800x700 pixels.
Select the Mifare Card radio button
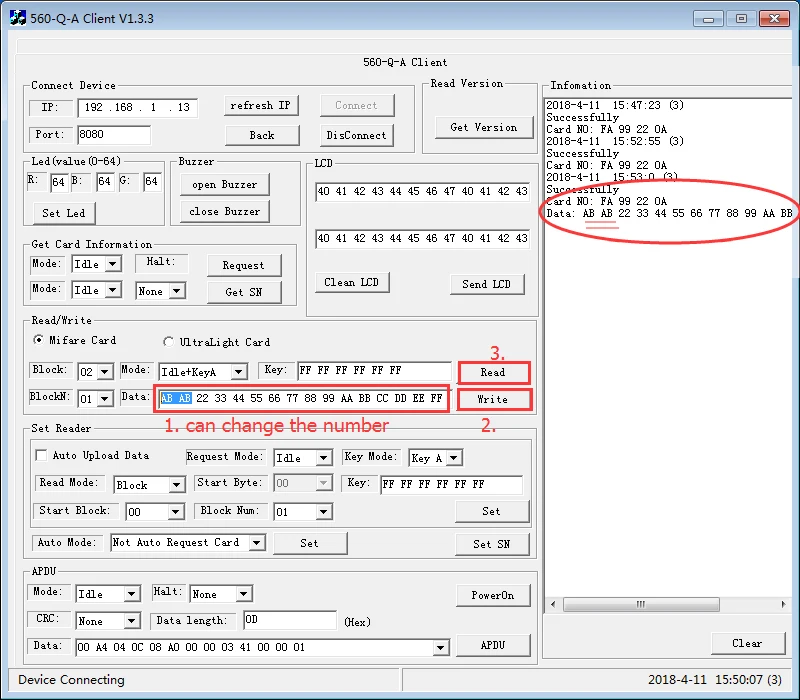point(39,341)
